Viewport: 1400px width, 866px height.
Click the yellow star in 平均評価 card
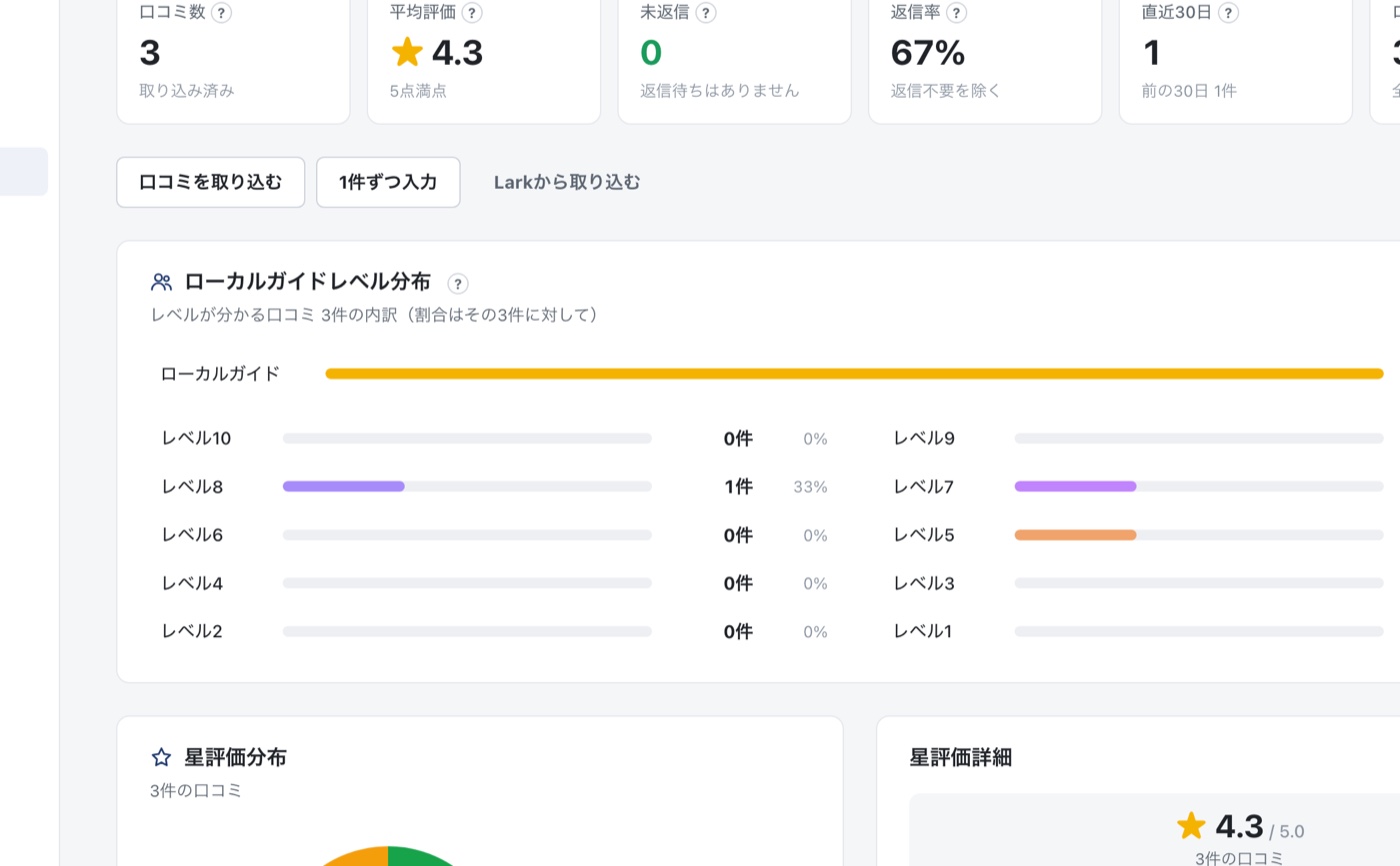pyautogui.click(x=407, y=52)
